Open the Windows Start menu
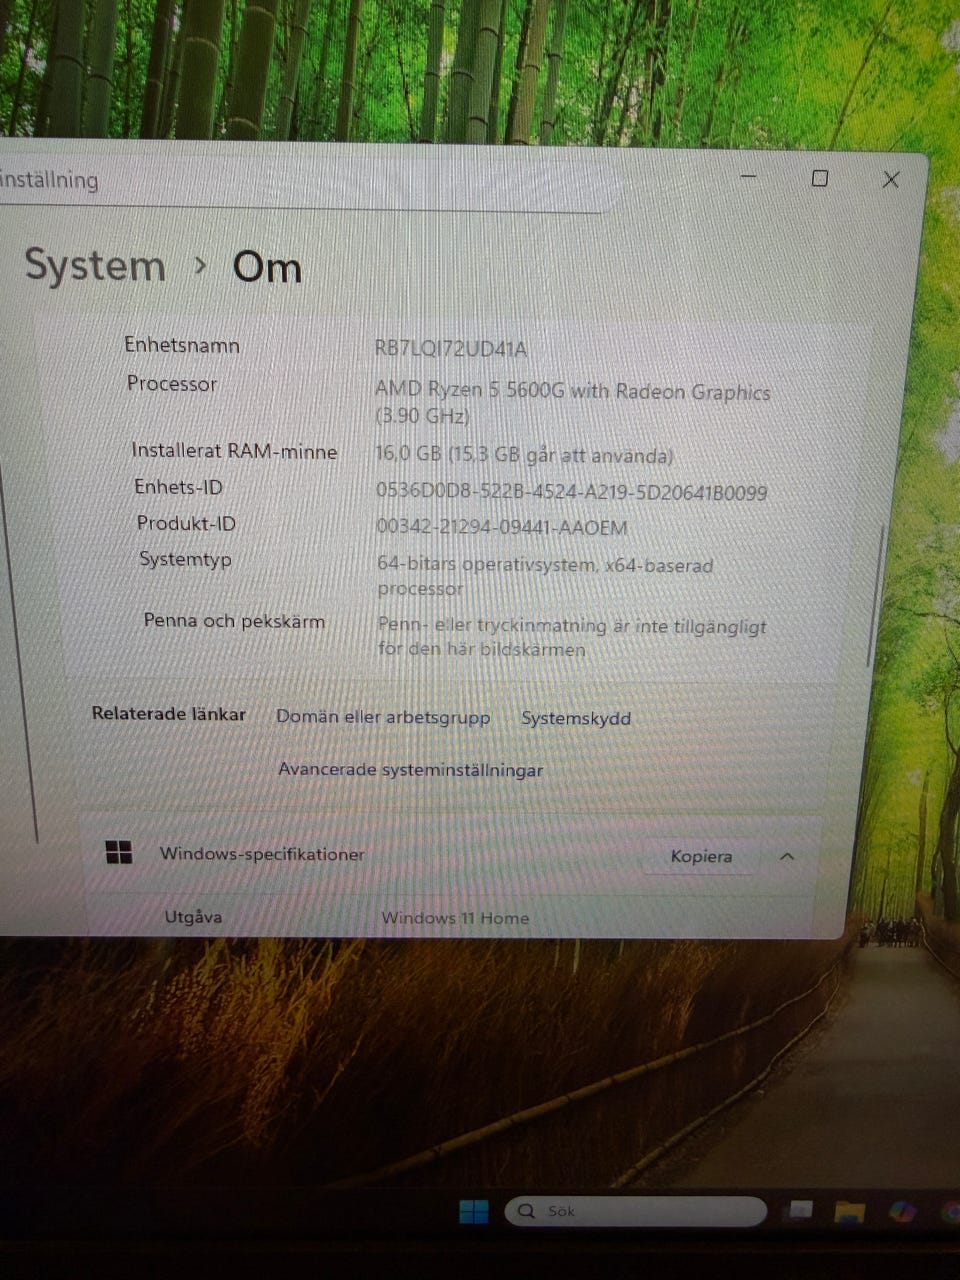The width and height of the screenshot is (960, 1280). pos(474,1211)
